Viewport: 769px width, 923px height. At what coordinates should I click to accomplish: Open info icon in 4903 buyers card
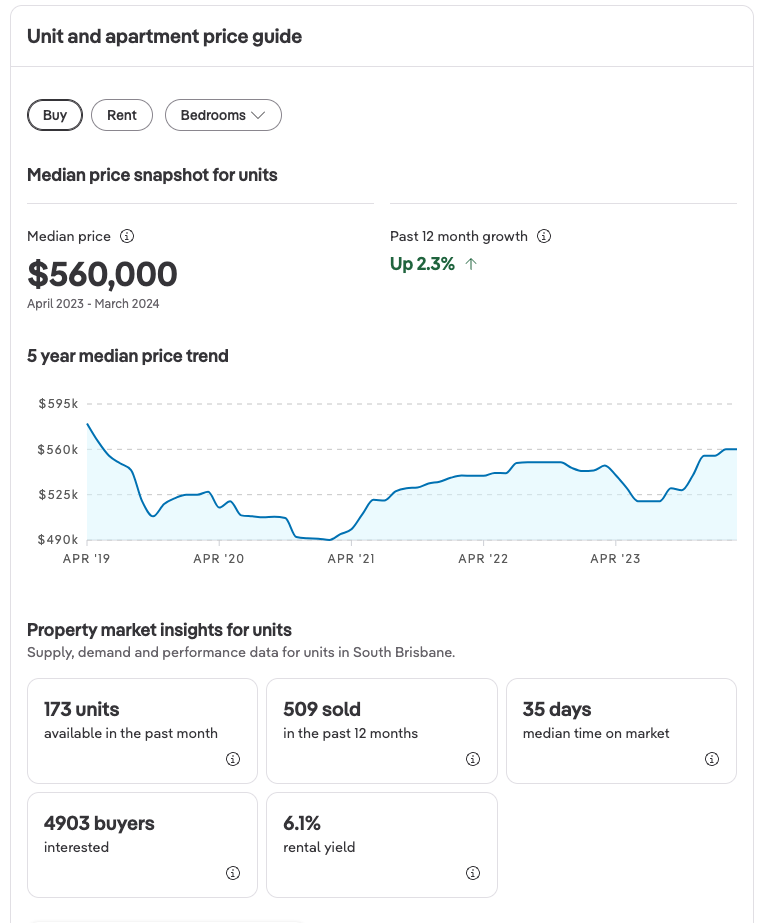pos(233,873)
